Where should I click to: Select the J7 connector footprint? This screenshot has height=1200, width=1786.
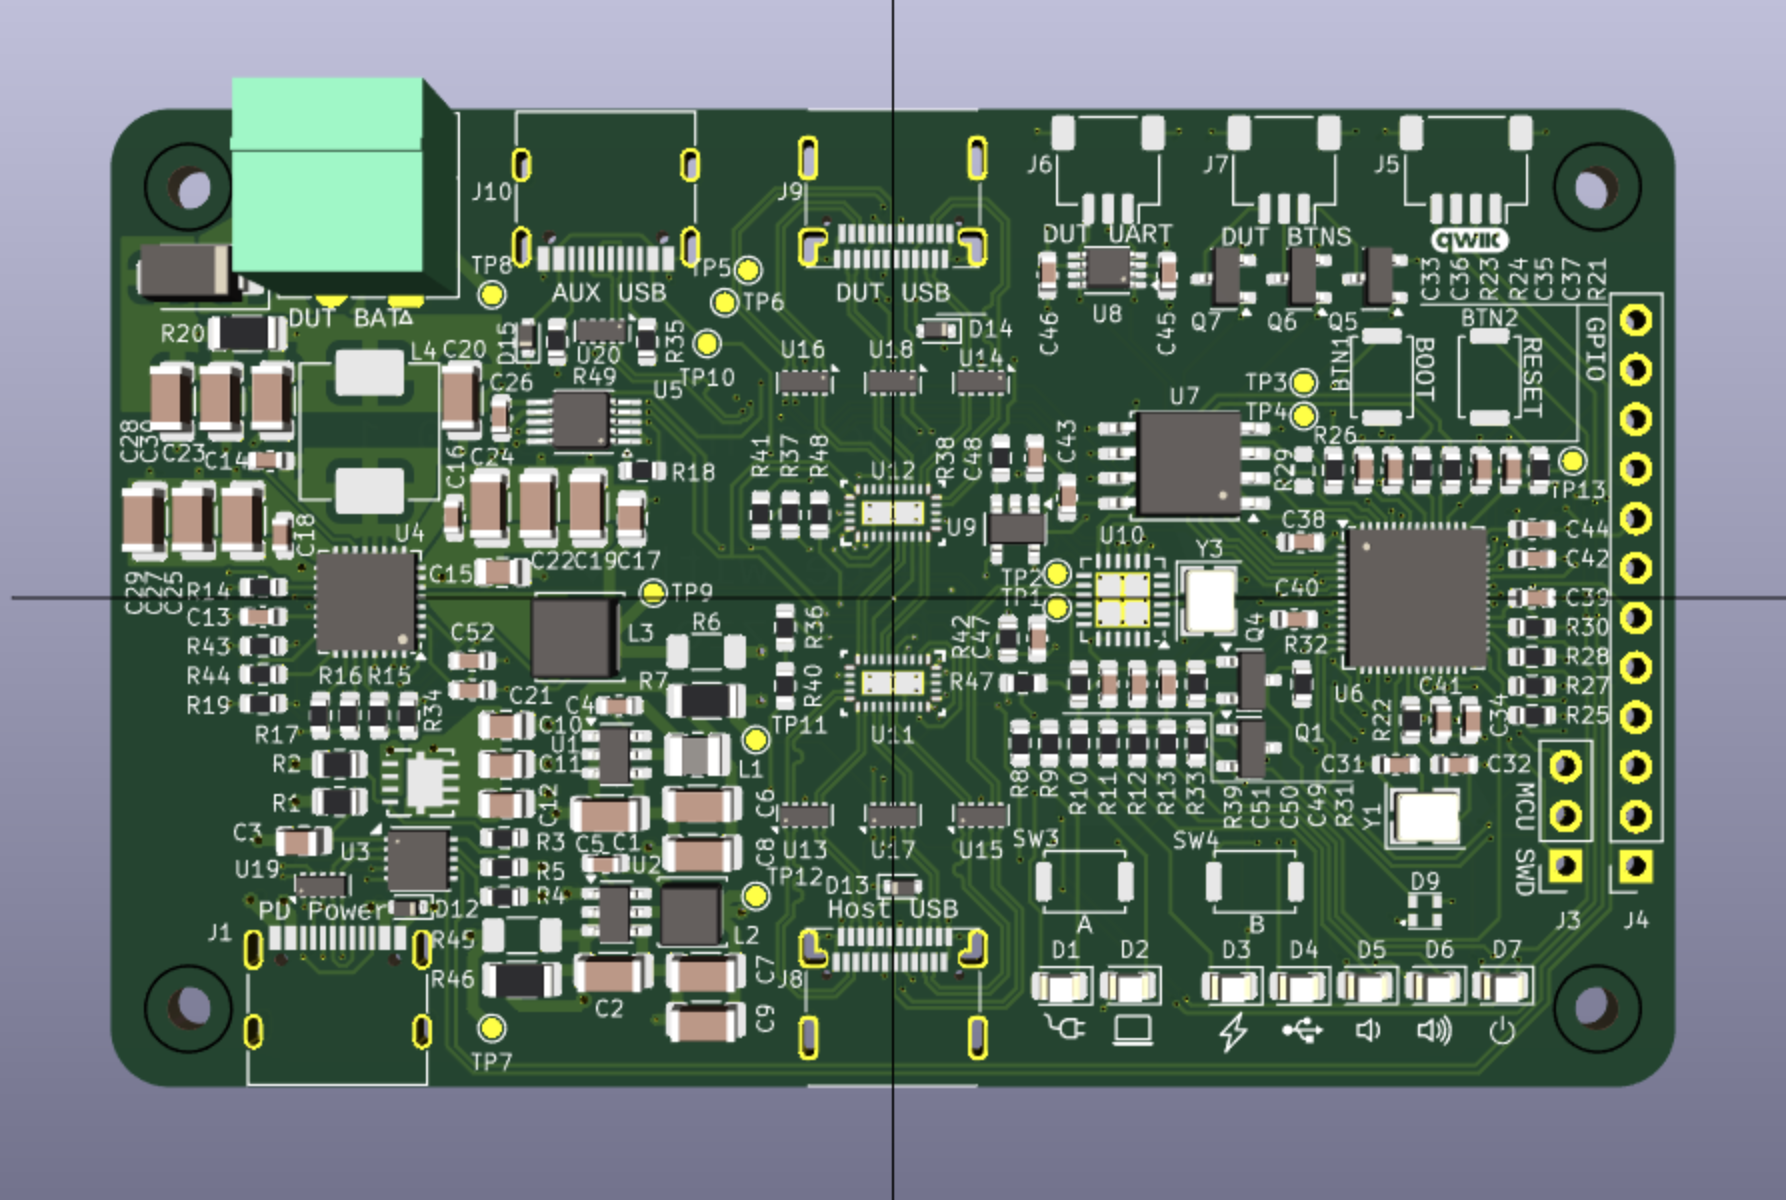coord(1284,170)
